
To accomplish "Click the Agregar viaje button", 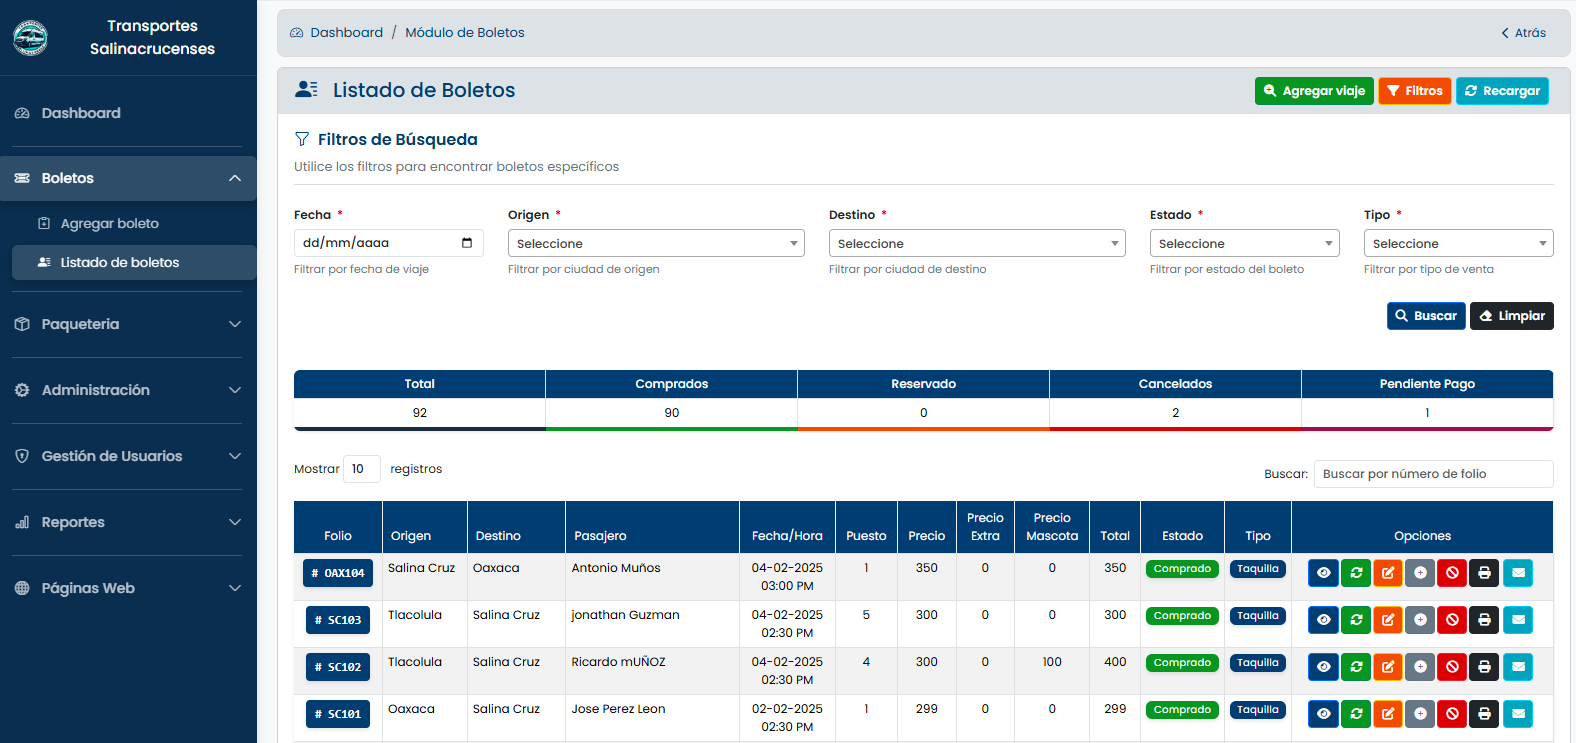I will point(1314,91).
